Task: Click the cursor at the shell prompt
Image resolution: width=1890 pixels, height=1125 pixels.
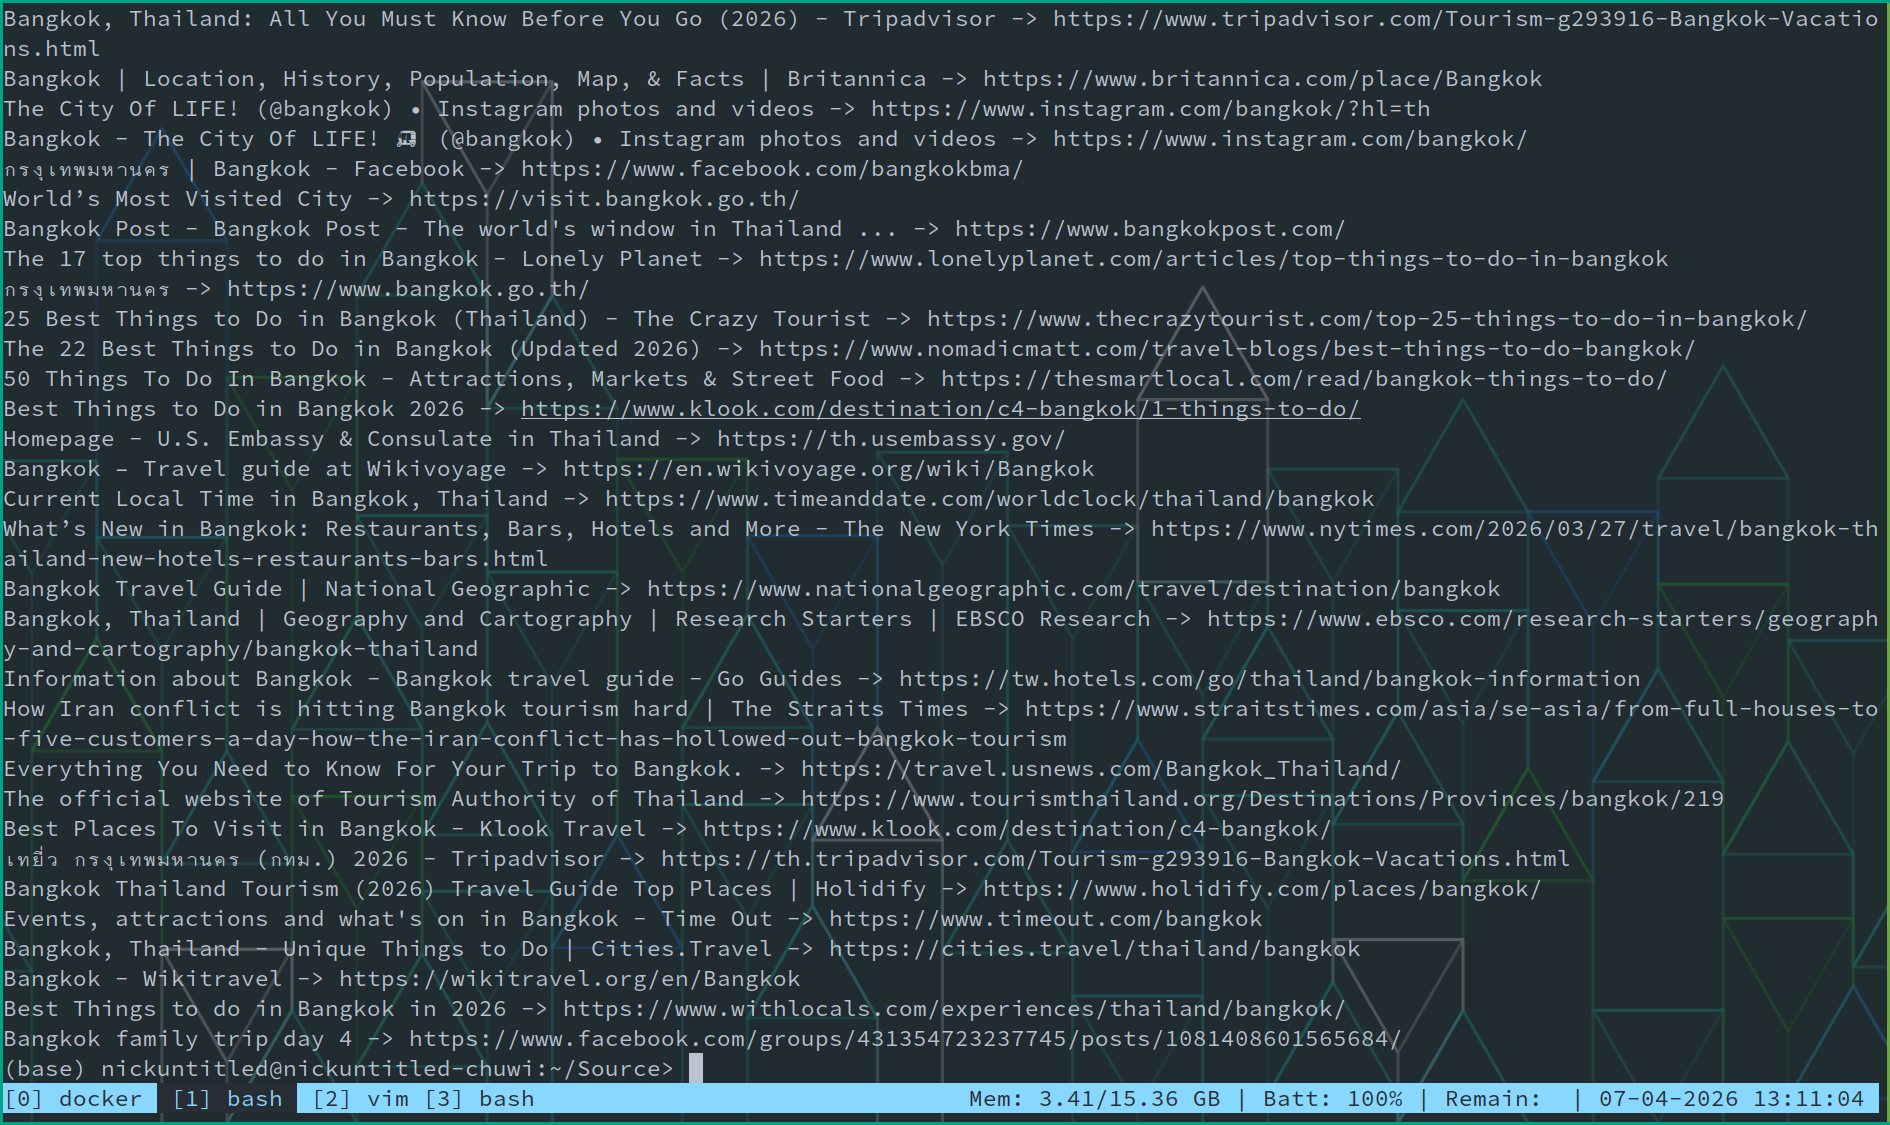Action: pyautogui.click(x=696, y=1069)
